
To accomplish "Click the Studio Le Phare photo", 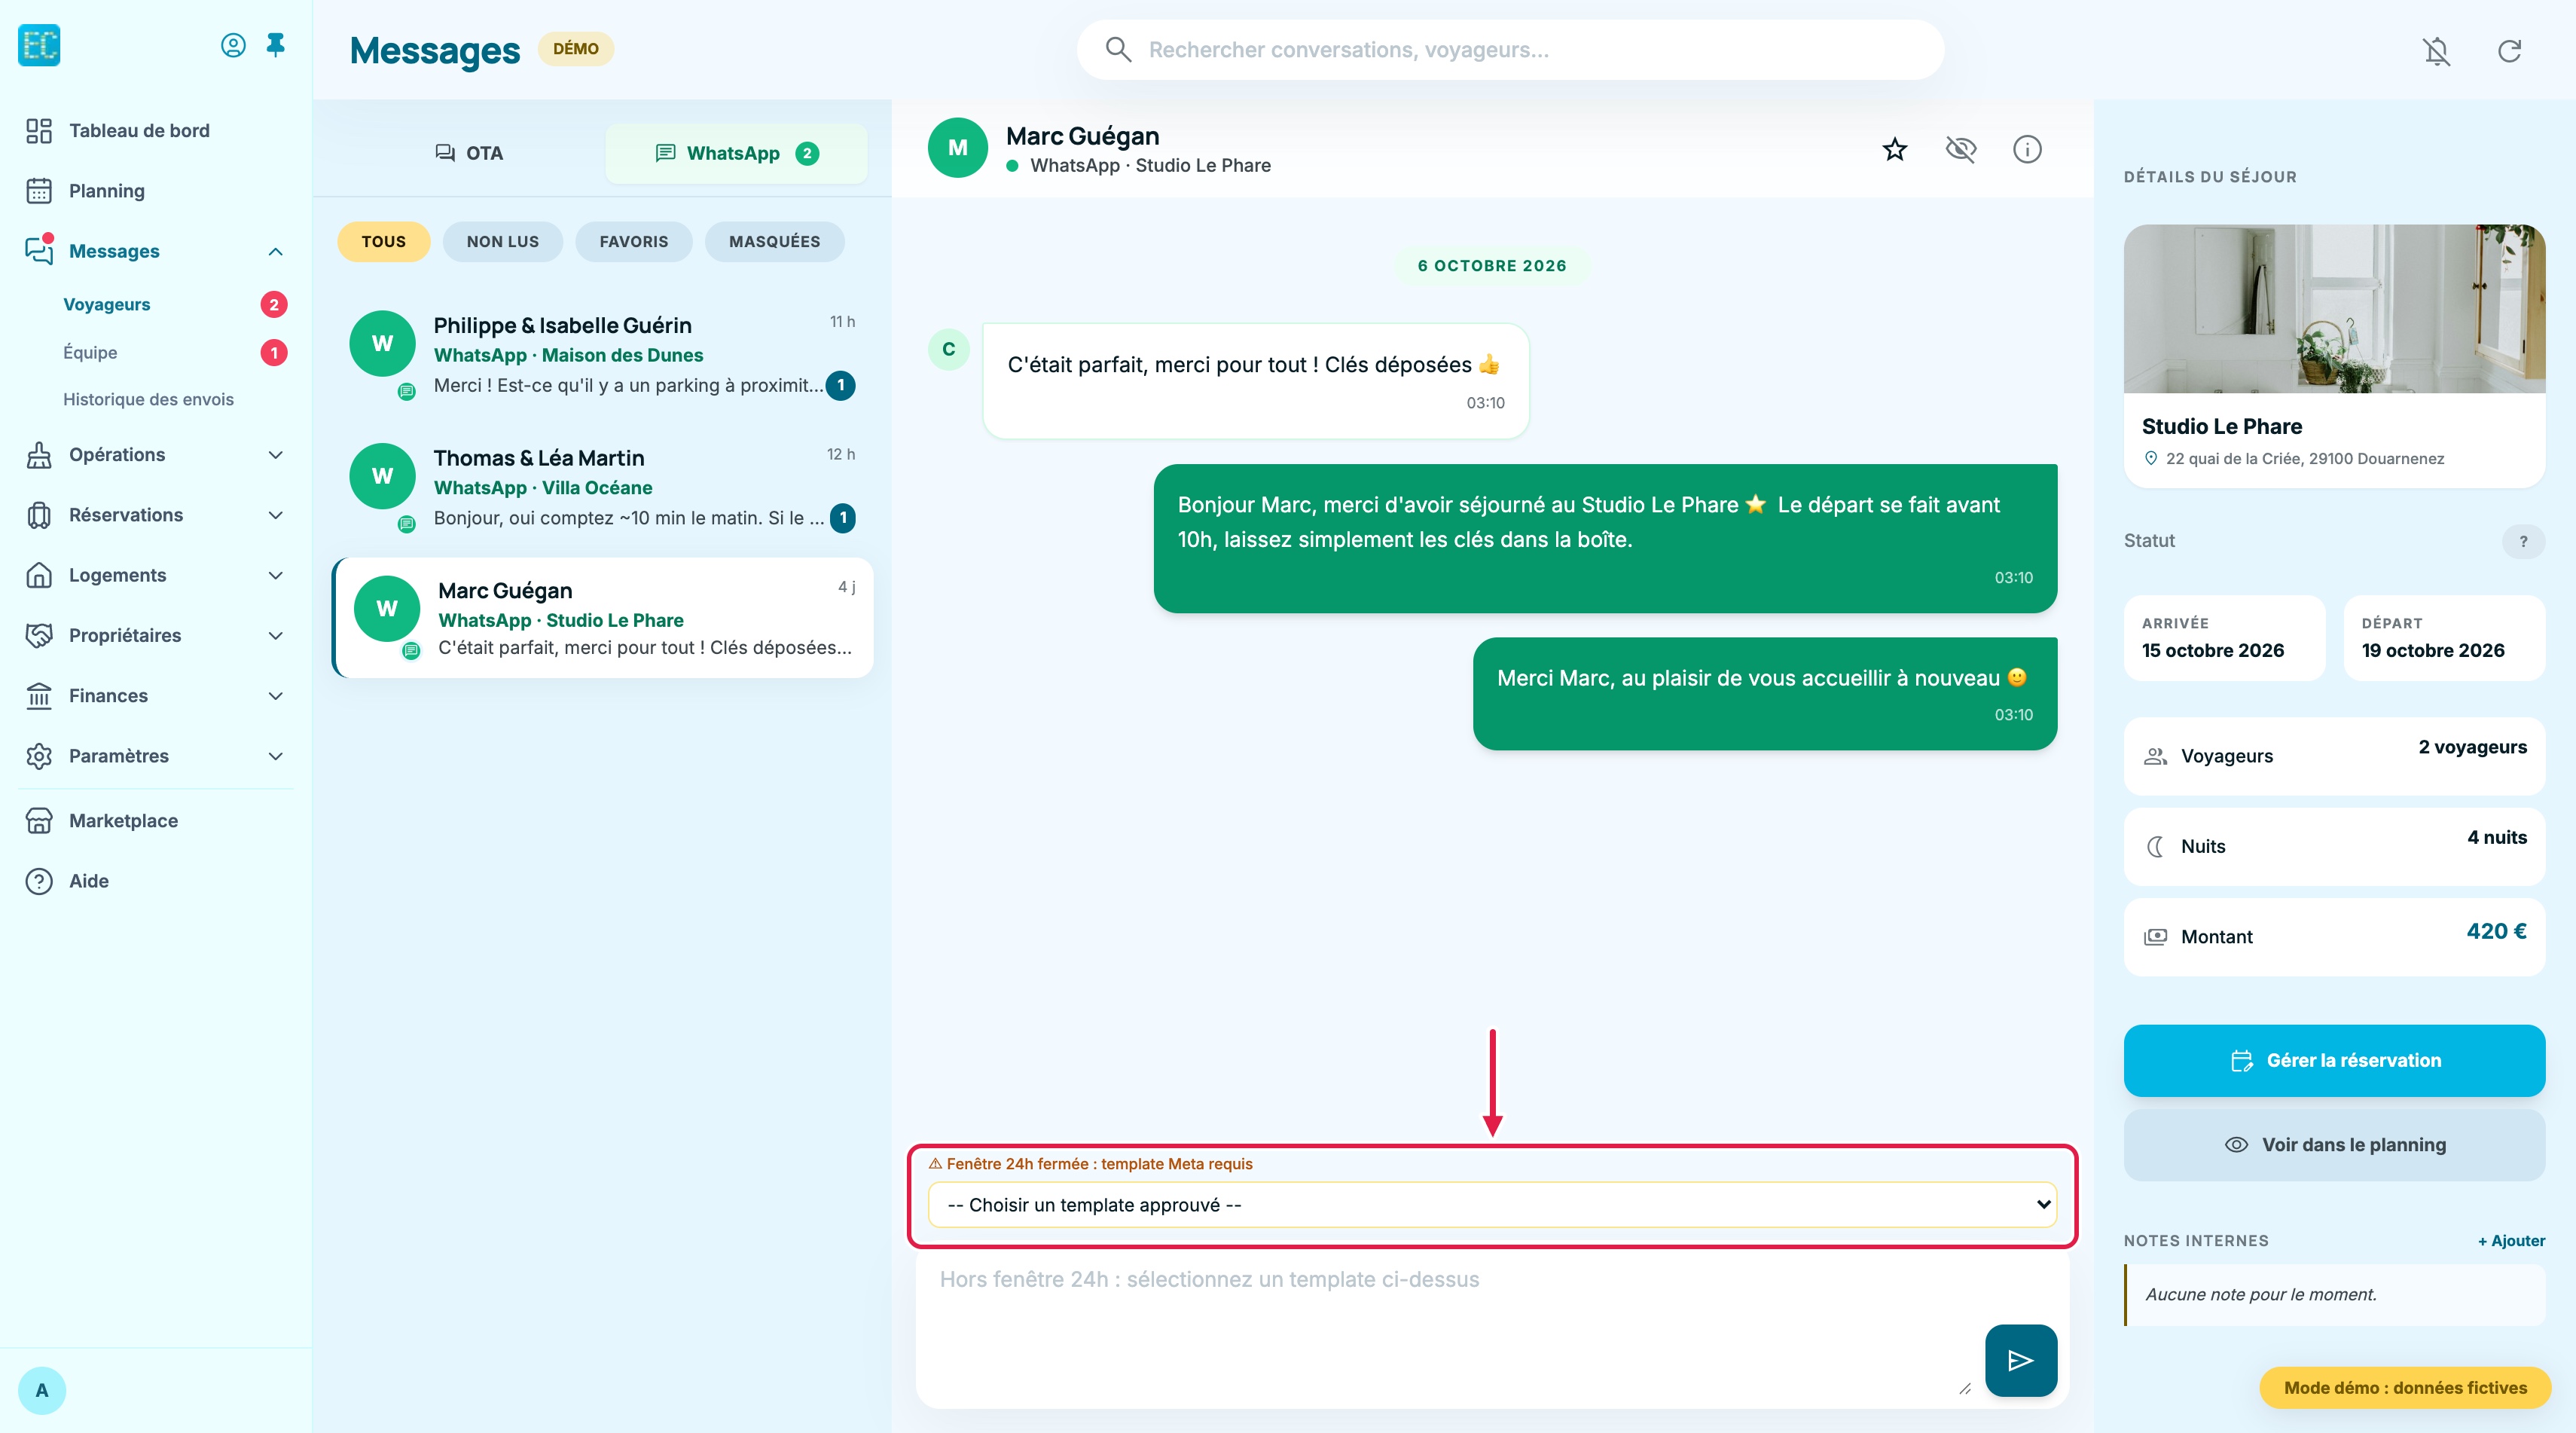I will pos(2334,308).
